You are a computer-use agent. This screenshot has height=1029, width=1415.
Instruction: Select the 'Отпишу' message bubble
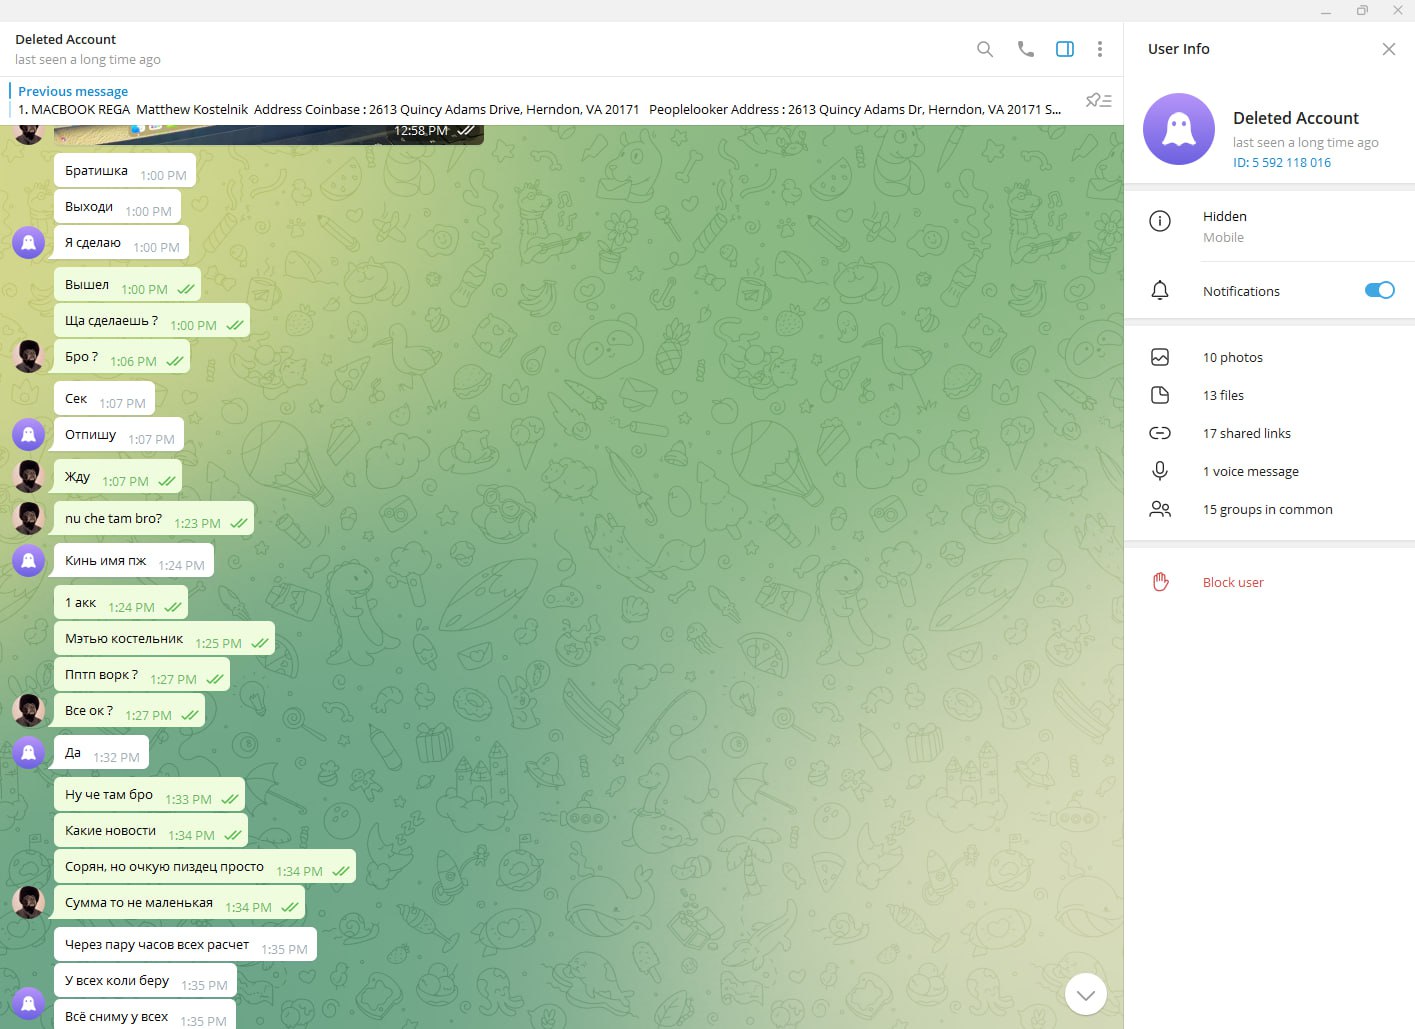[x=119, y=435]
